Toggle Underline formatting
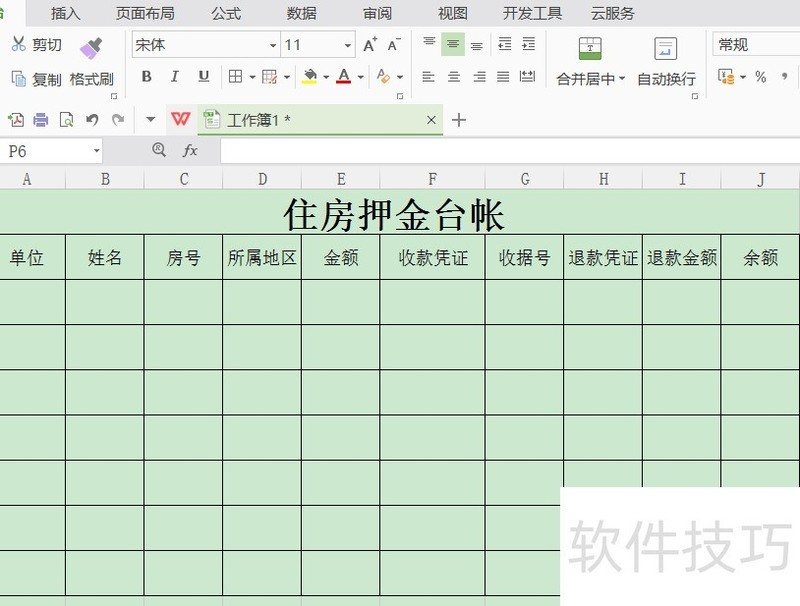 pyautogui.click(x=204, y=77)
